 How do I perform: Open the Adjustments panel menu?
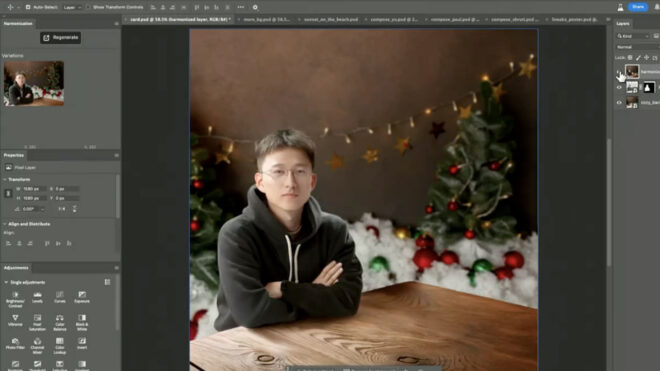(117, 268)
